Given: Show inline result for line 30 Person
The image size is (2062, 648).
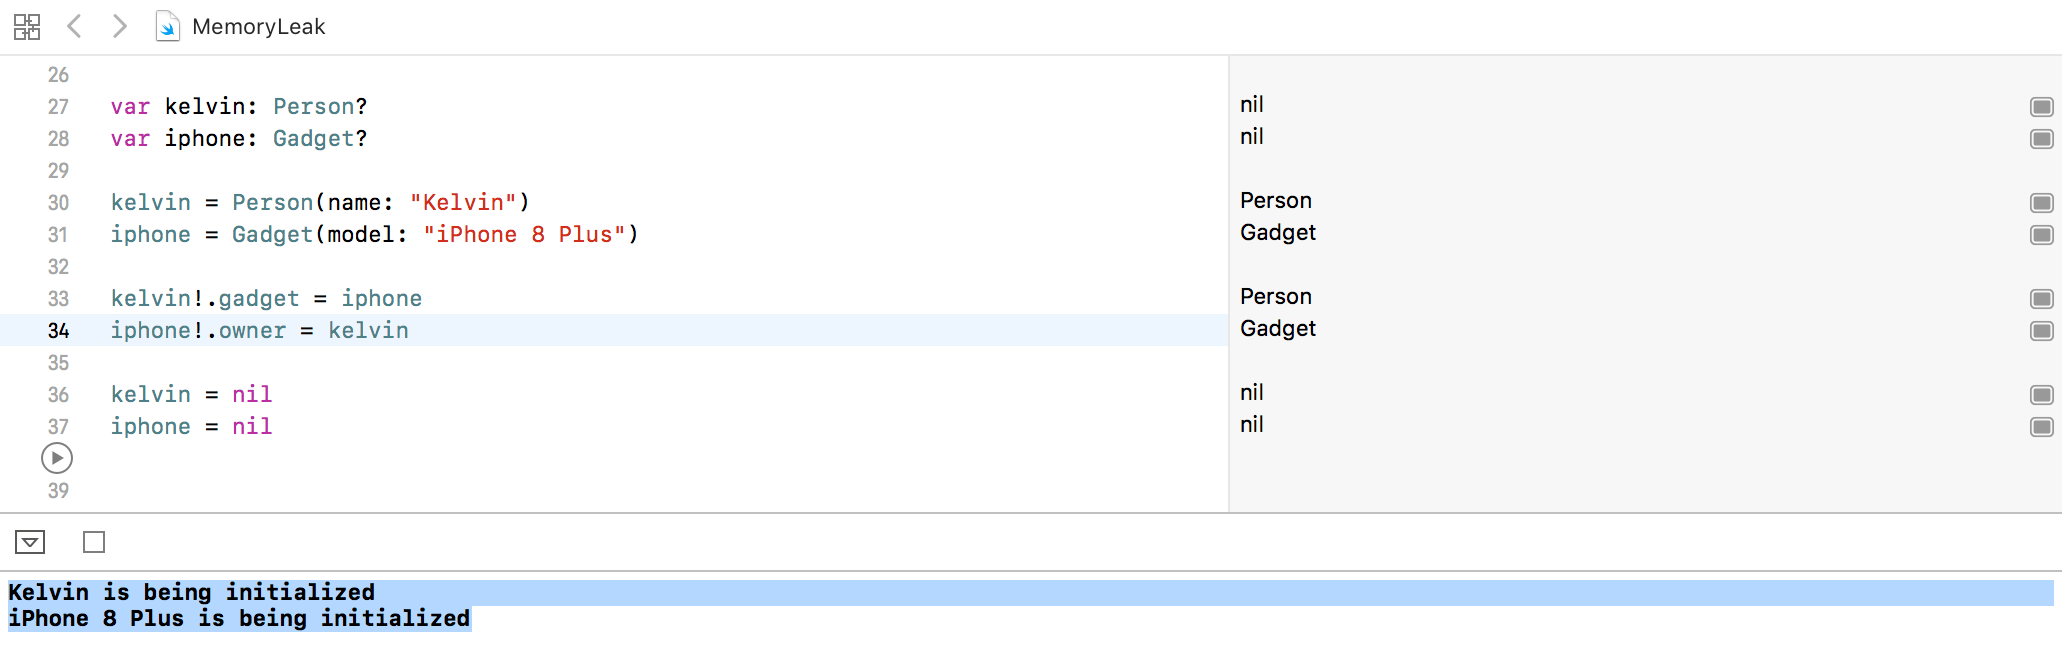Looking at the screenshot, I should 2041,203.
